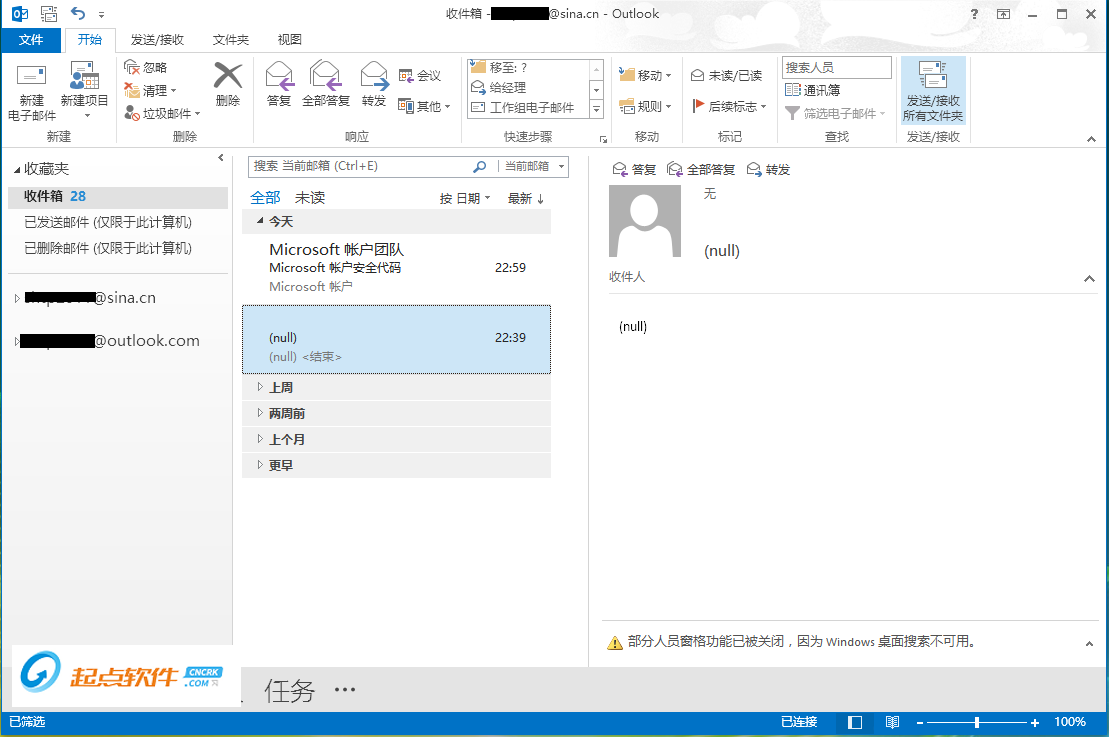
Task: Open the 按日期 arrange-by dropdown
Action: (465, 199)
